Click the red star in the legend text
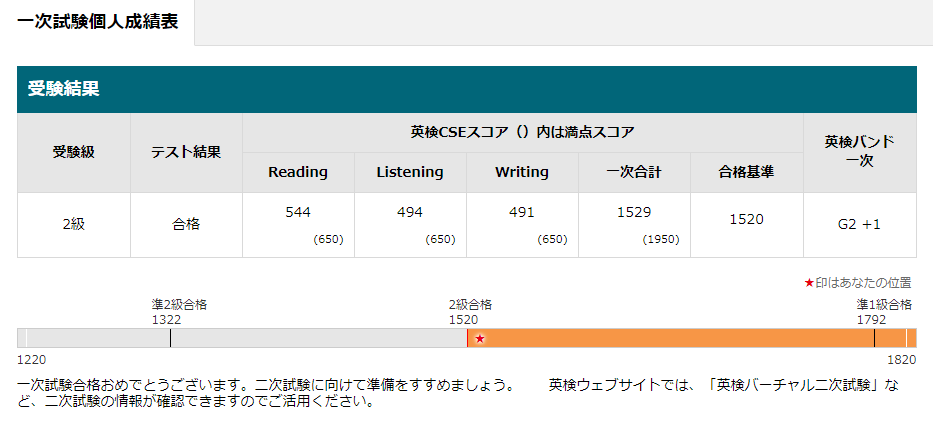Screen dimensions: 933x426 809,283
